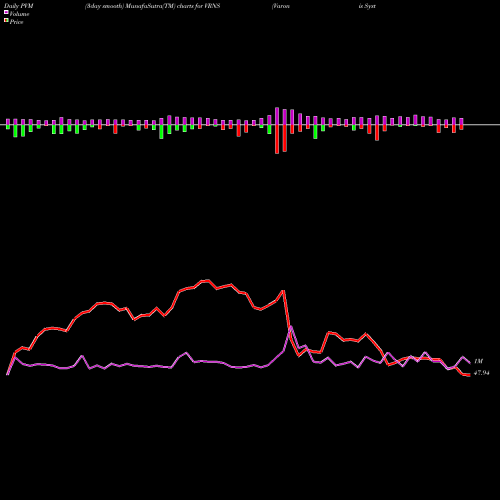
Task: Click the MunafaSutra charts for VRNS heading
Action: [x=152, y=6]
